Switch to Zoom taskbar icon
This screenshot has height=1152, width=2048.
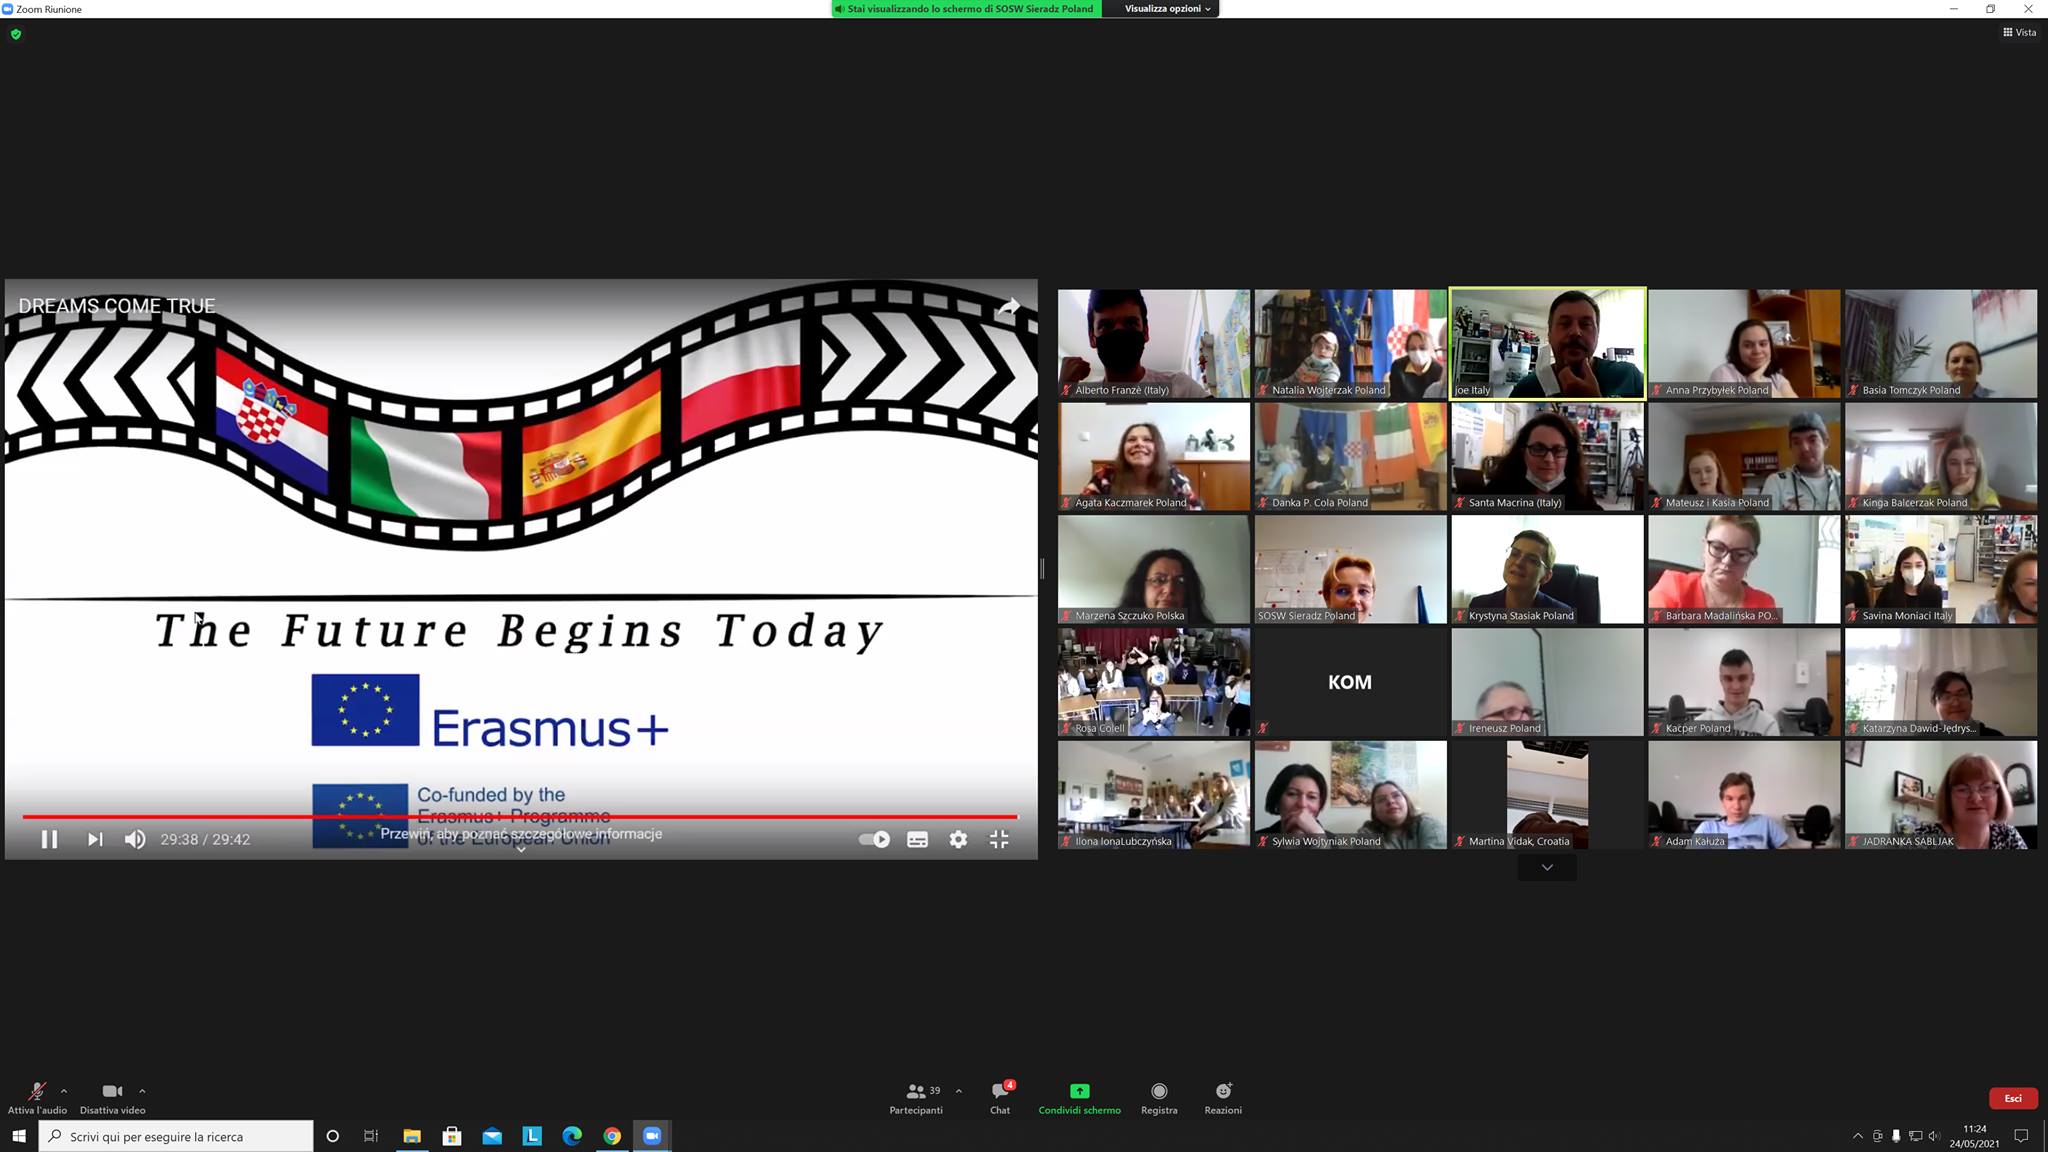pos(652,1136)
